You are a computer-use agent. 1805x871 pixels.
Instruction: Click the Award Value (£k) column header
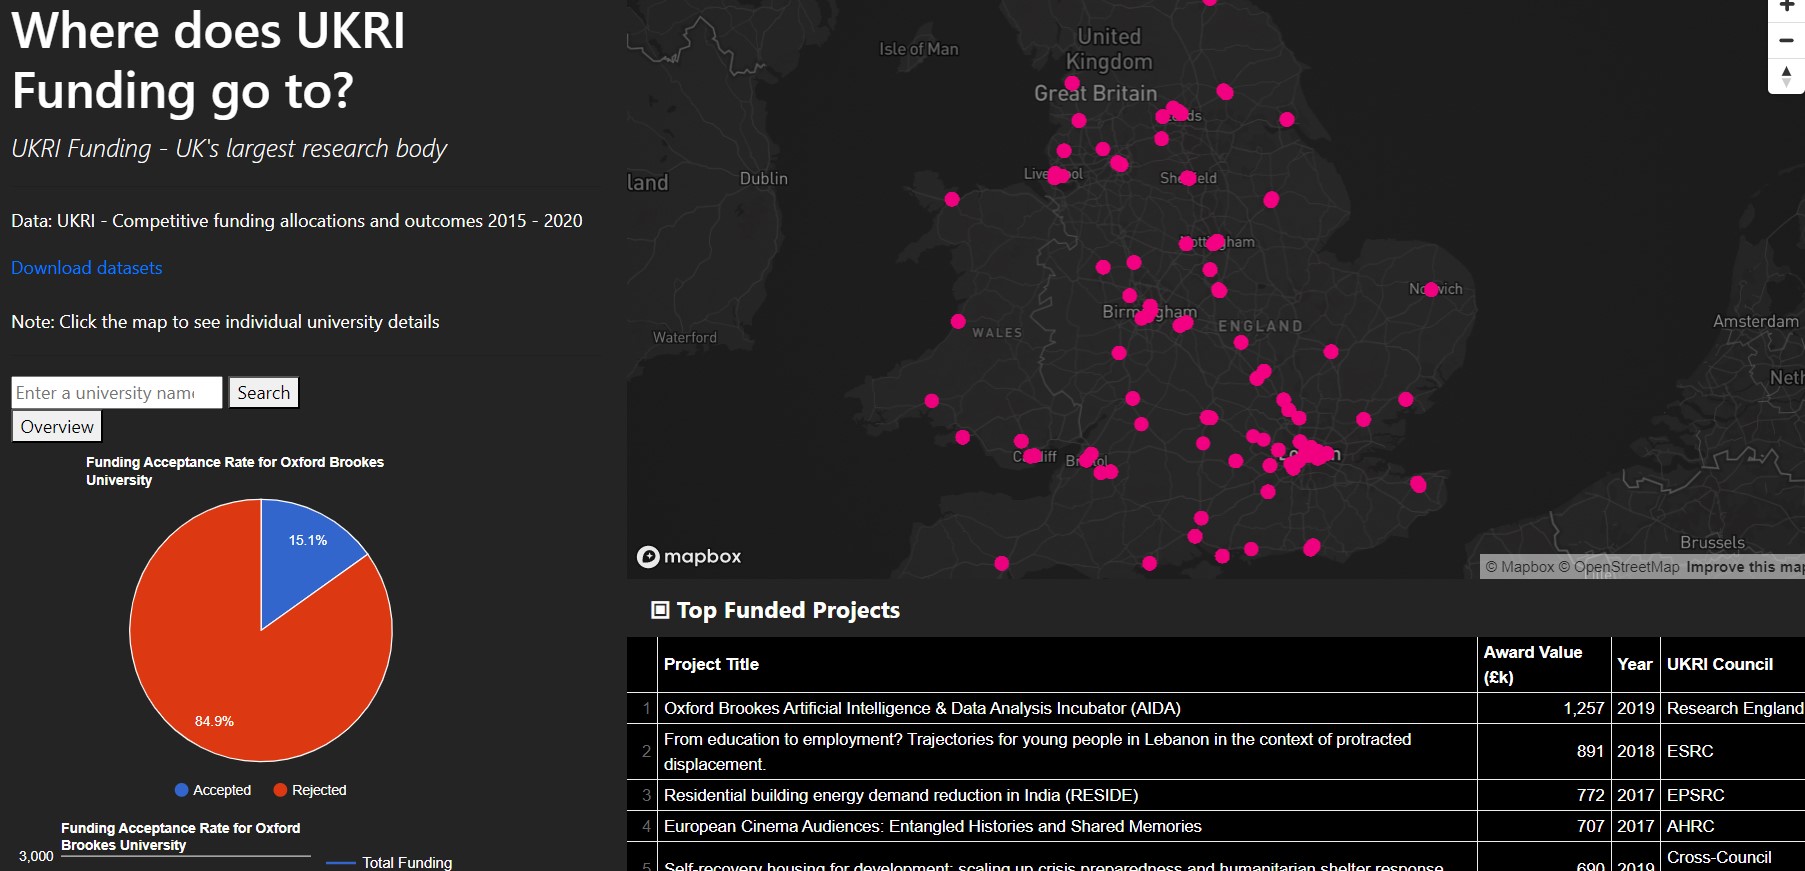tap(1544, 664)
